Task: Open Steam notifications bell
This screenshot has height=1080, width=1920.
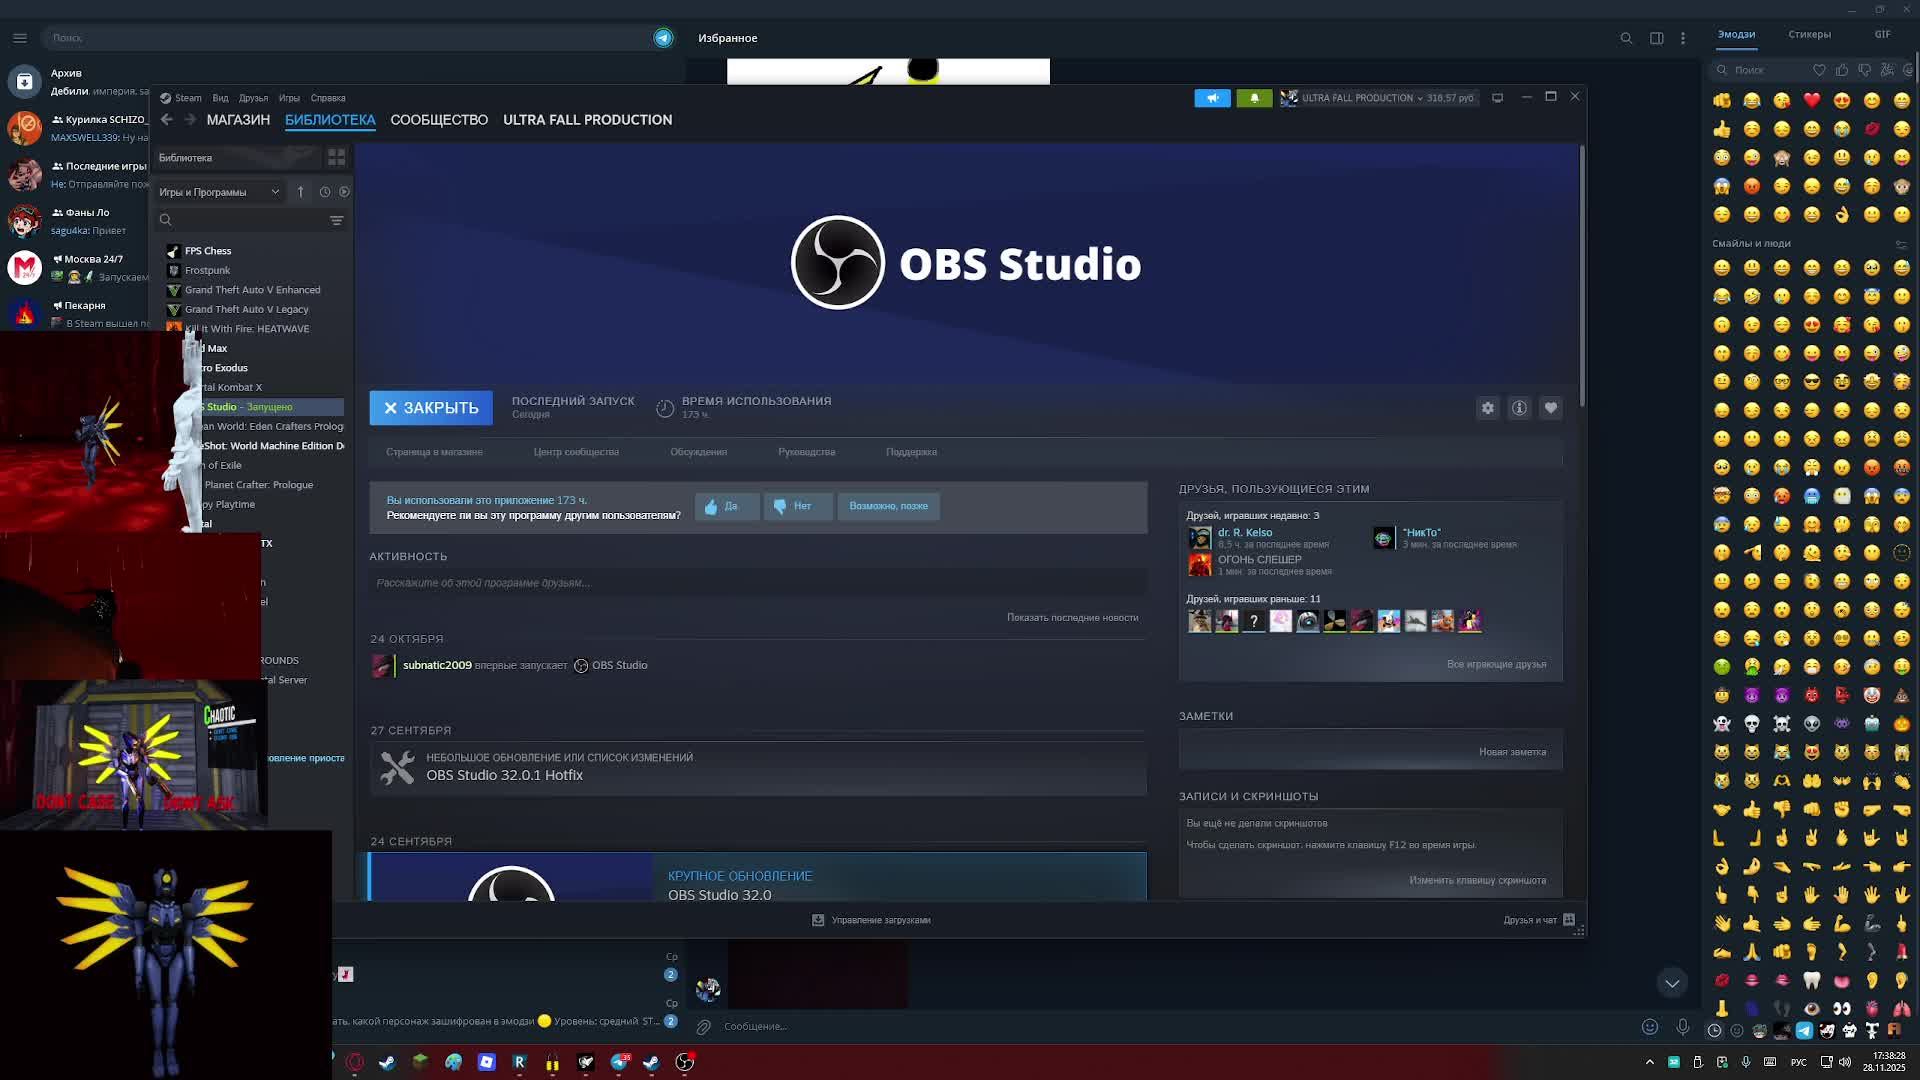Action: 1254,98
